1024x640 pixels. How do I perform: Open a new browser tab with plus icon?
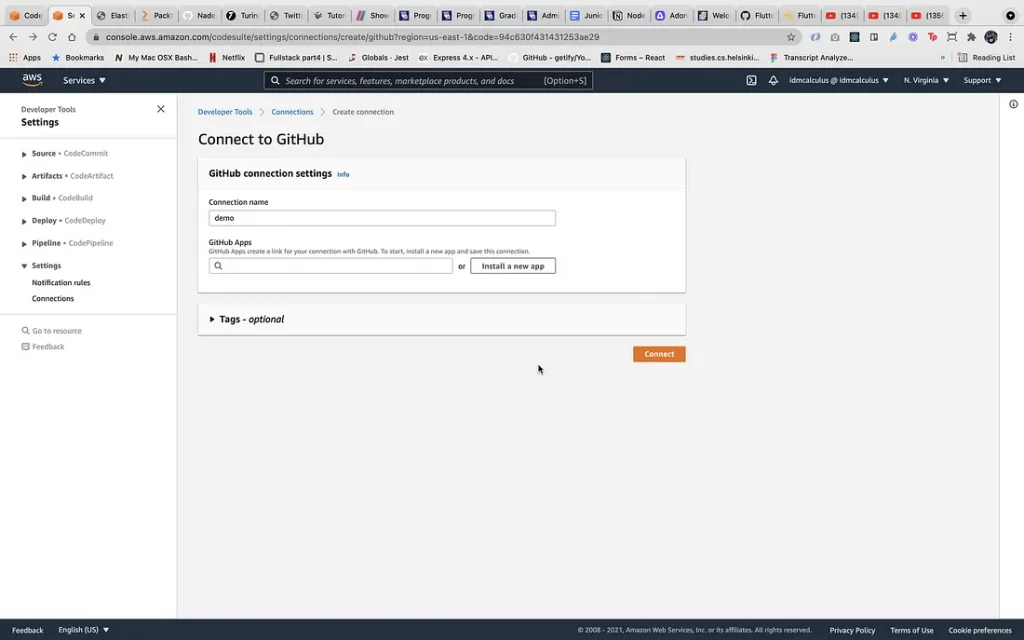click(x=963, y=16)
